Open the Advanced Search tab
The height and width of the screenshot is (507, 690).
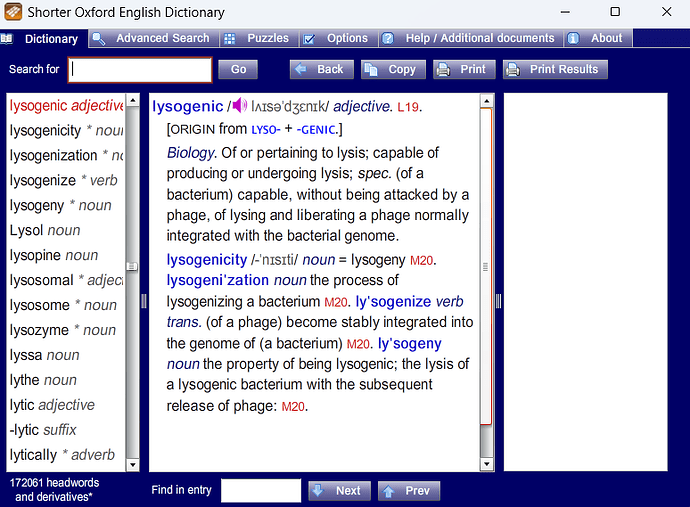pyautogui.click(x=152, y=38)
